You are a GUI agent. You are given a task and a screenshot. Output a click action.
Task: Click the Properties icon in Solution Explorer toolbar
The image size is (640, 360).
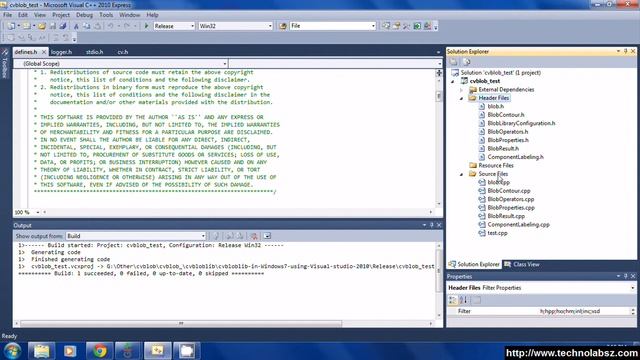[453, 62]
